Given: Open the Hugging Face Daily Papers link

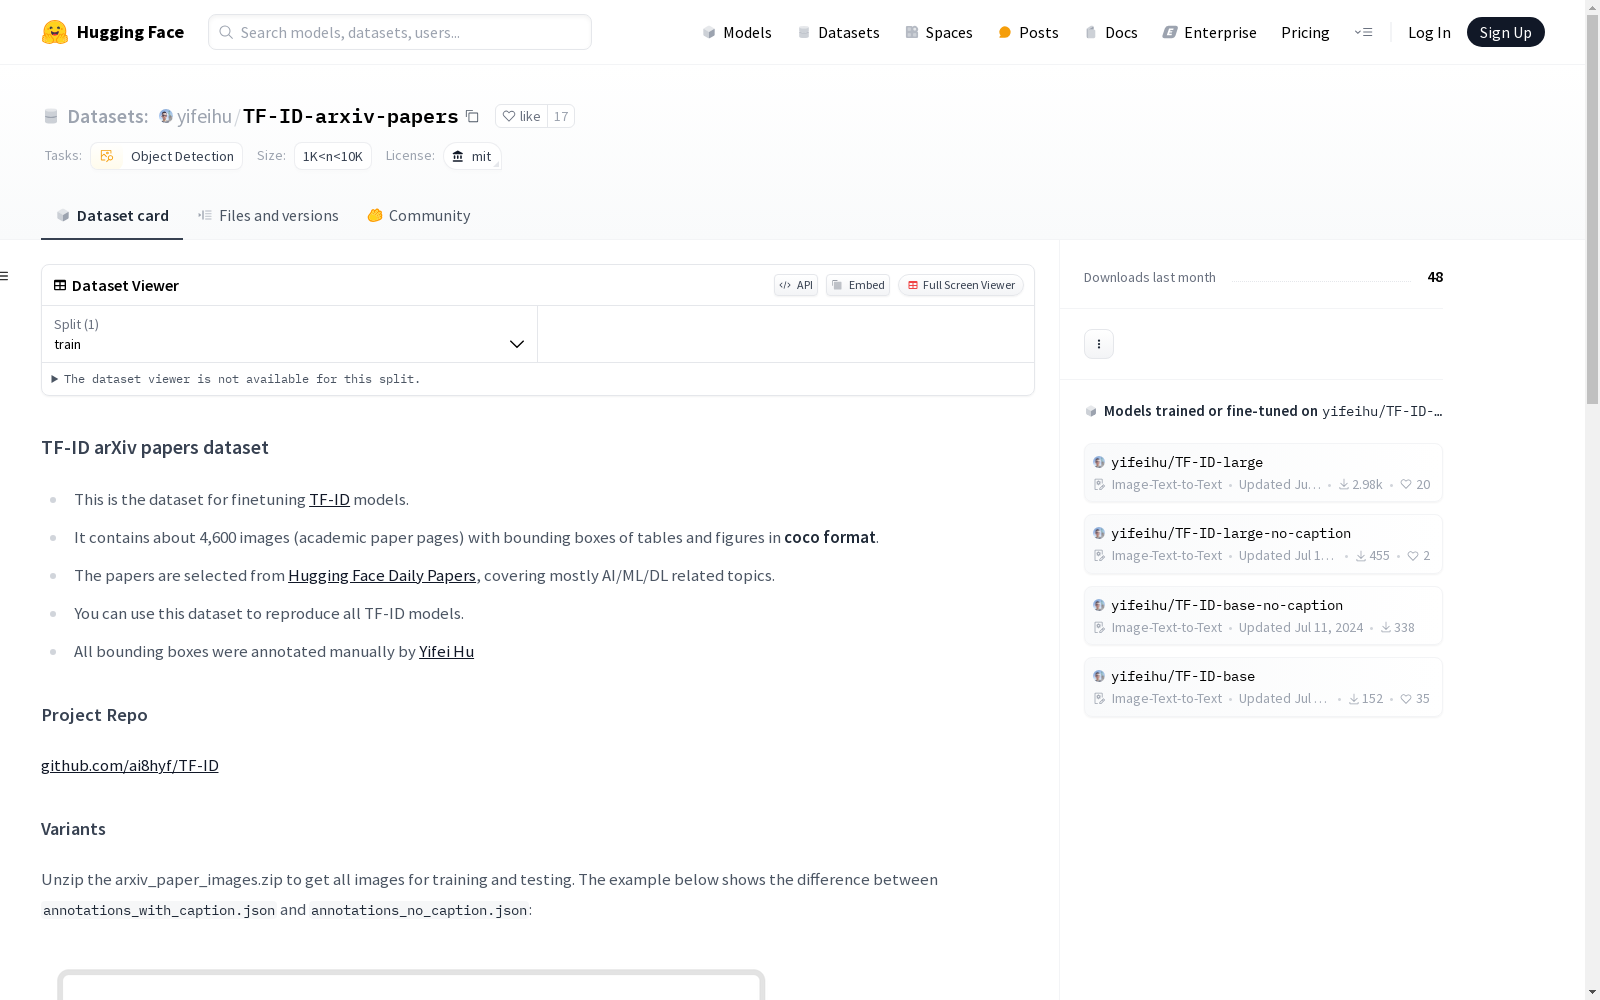Looking at the screenshot, I should tap(382, 575).
